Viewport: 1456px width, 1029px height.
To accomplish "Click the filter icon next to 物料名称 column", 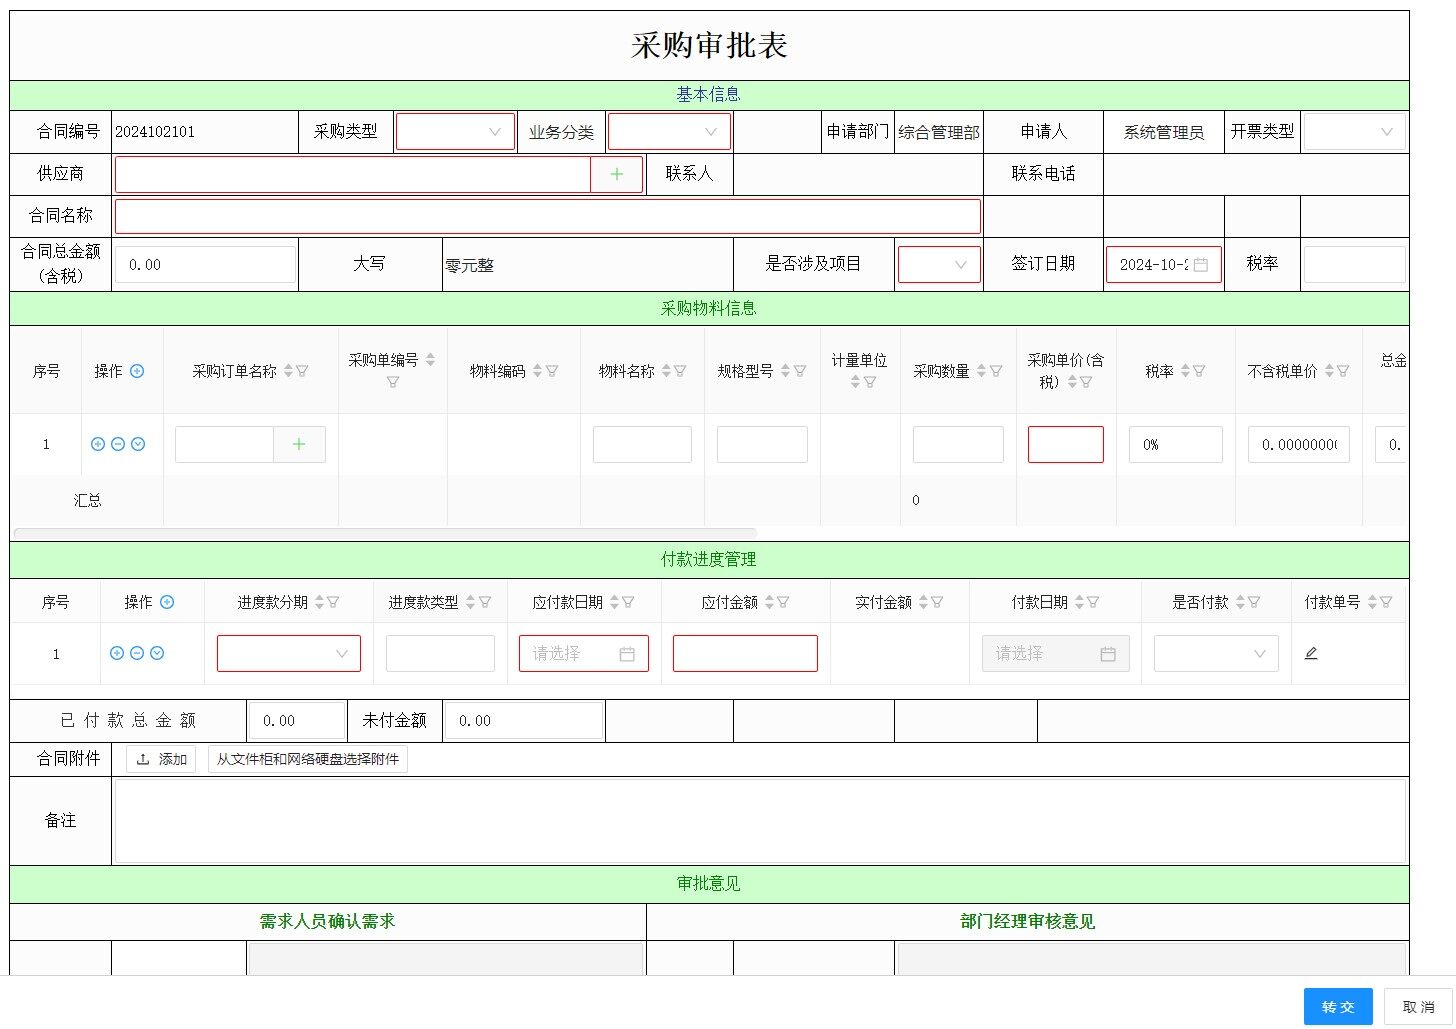I will pos(681,371).
